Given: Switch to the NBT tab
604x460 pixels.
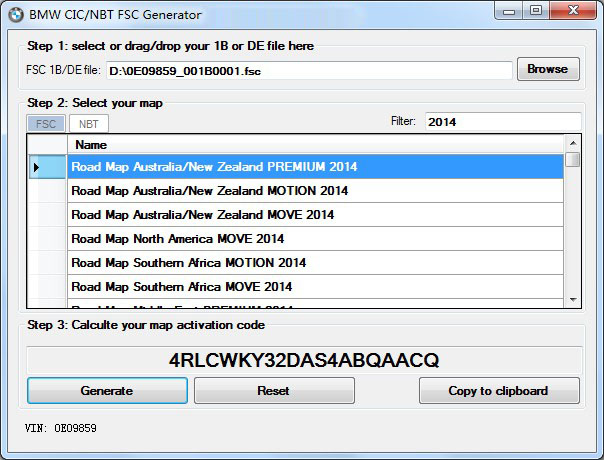Looking at the screenshot, I should click(x=89, y=124).
